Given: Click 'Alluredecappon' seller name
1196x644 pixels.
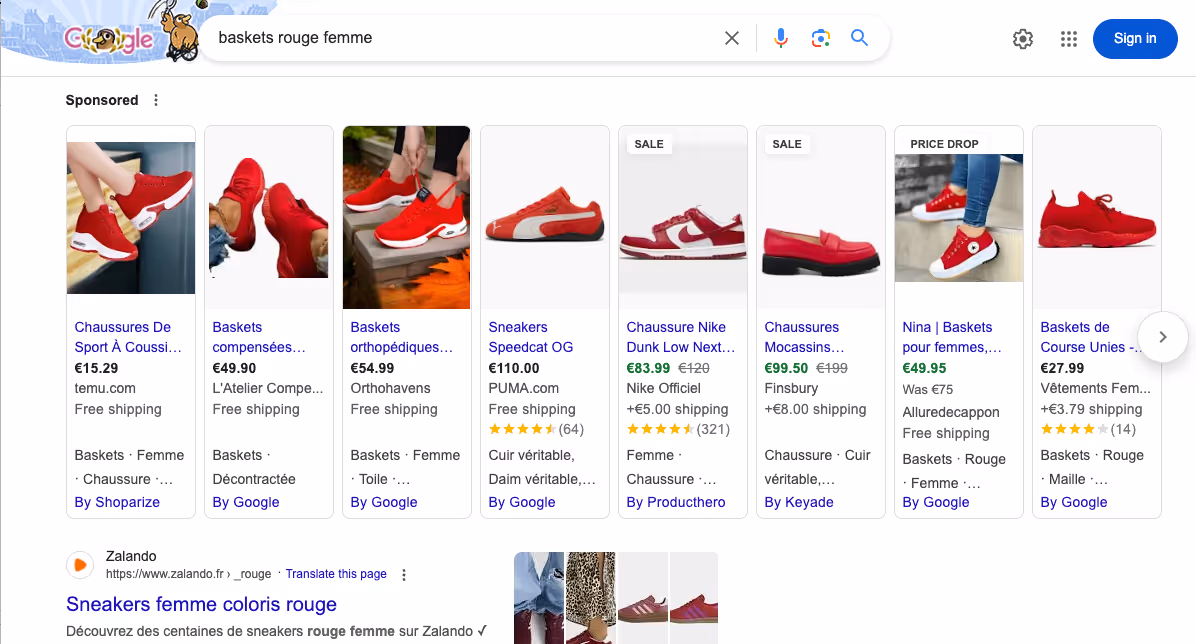Looking at the screenshot, I should click(x=950, y=412).
